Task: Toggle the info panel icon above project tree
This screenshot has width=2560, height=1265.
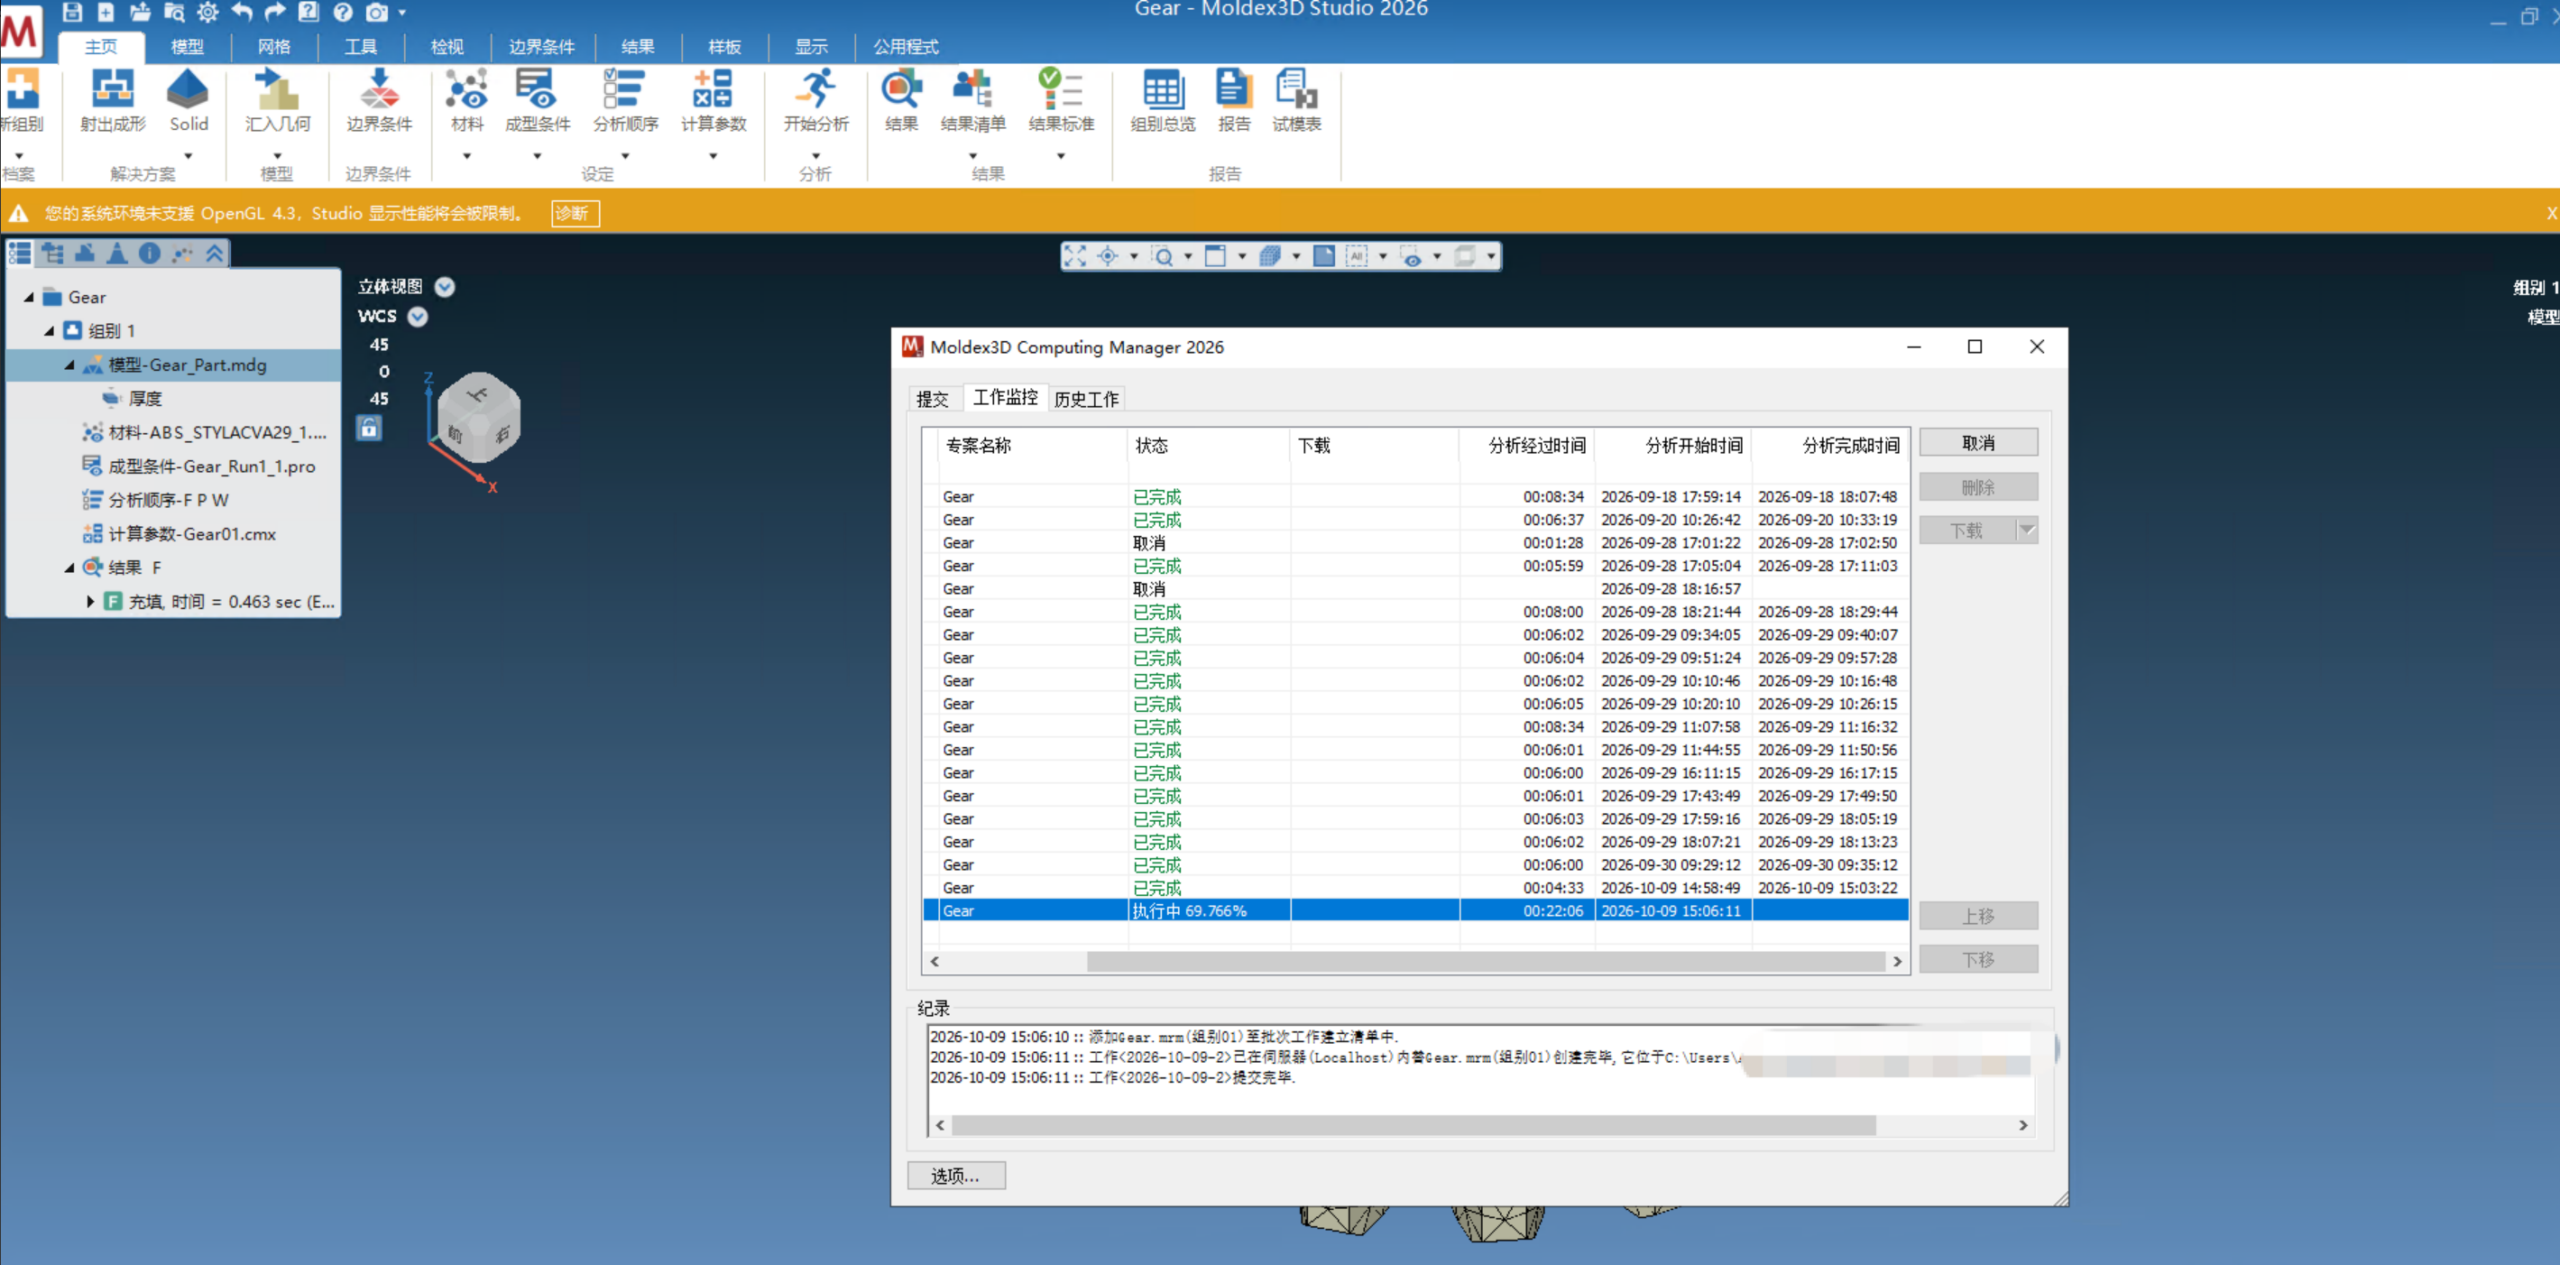Action: point(149,254)
